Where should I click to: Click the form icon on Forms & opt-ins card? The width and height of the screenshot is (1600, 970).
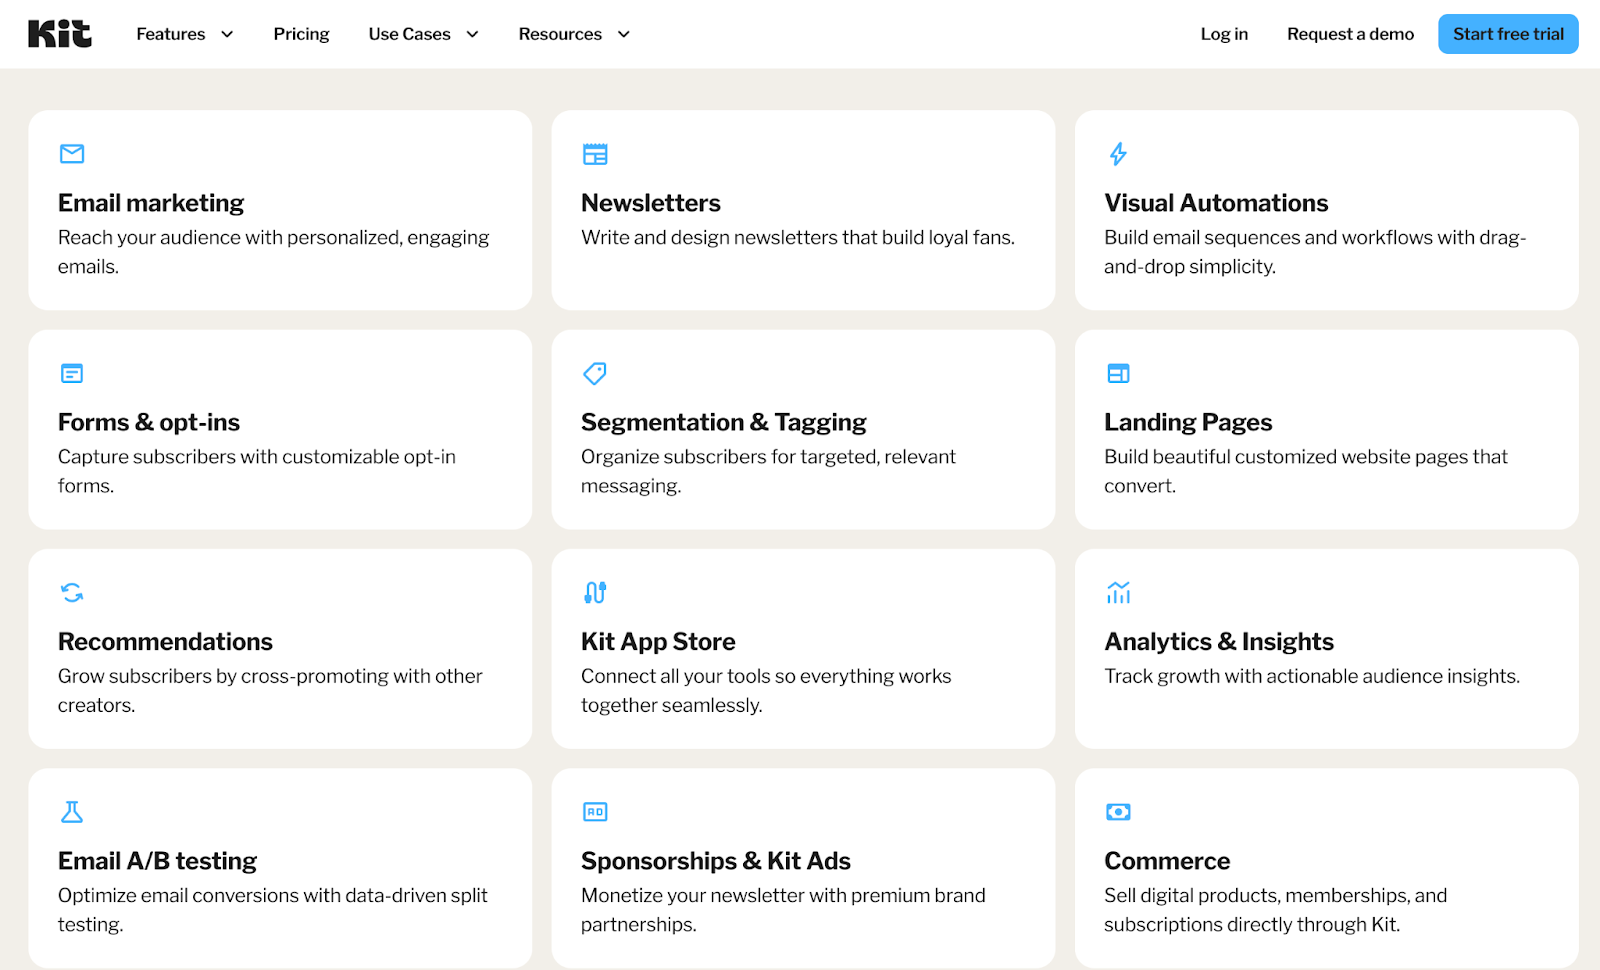click(72, 373)
